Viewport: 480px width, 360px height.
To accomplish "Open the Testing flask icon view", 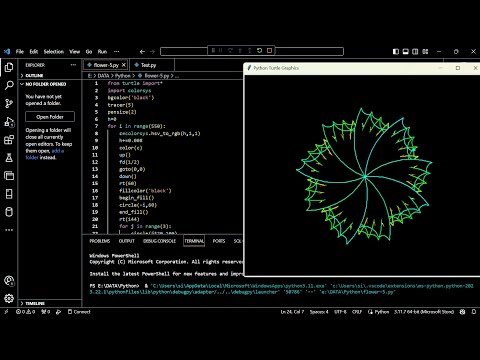I will click(x=9, y=158).
